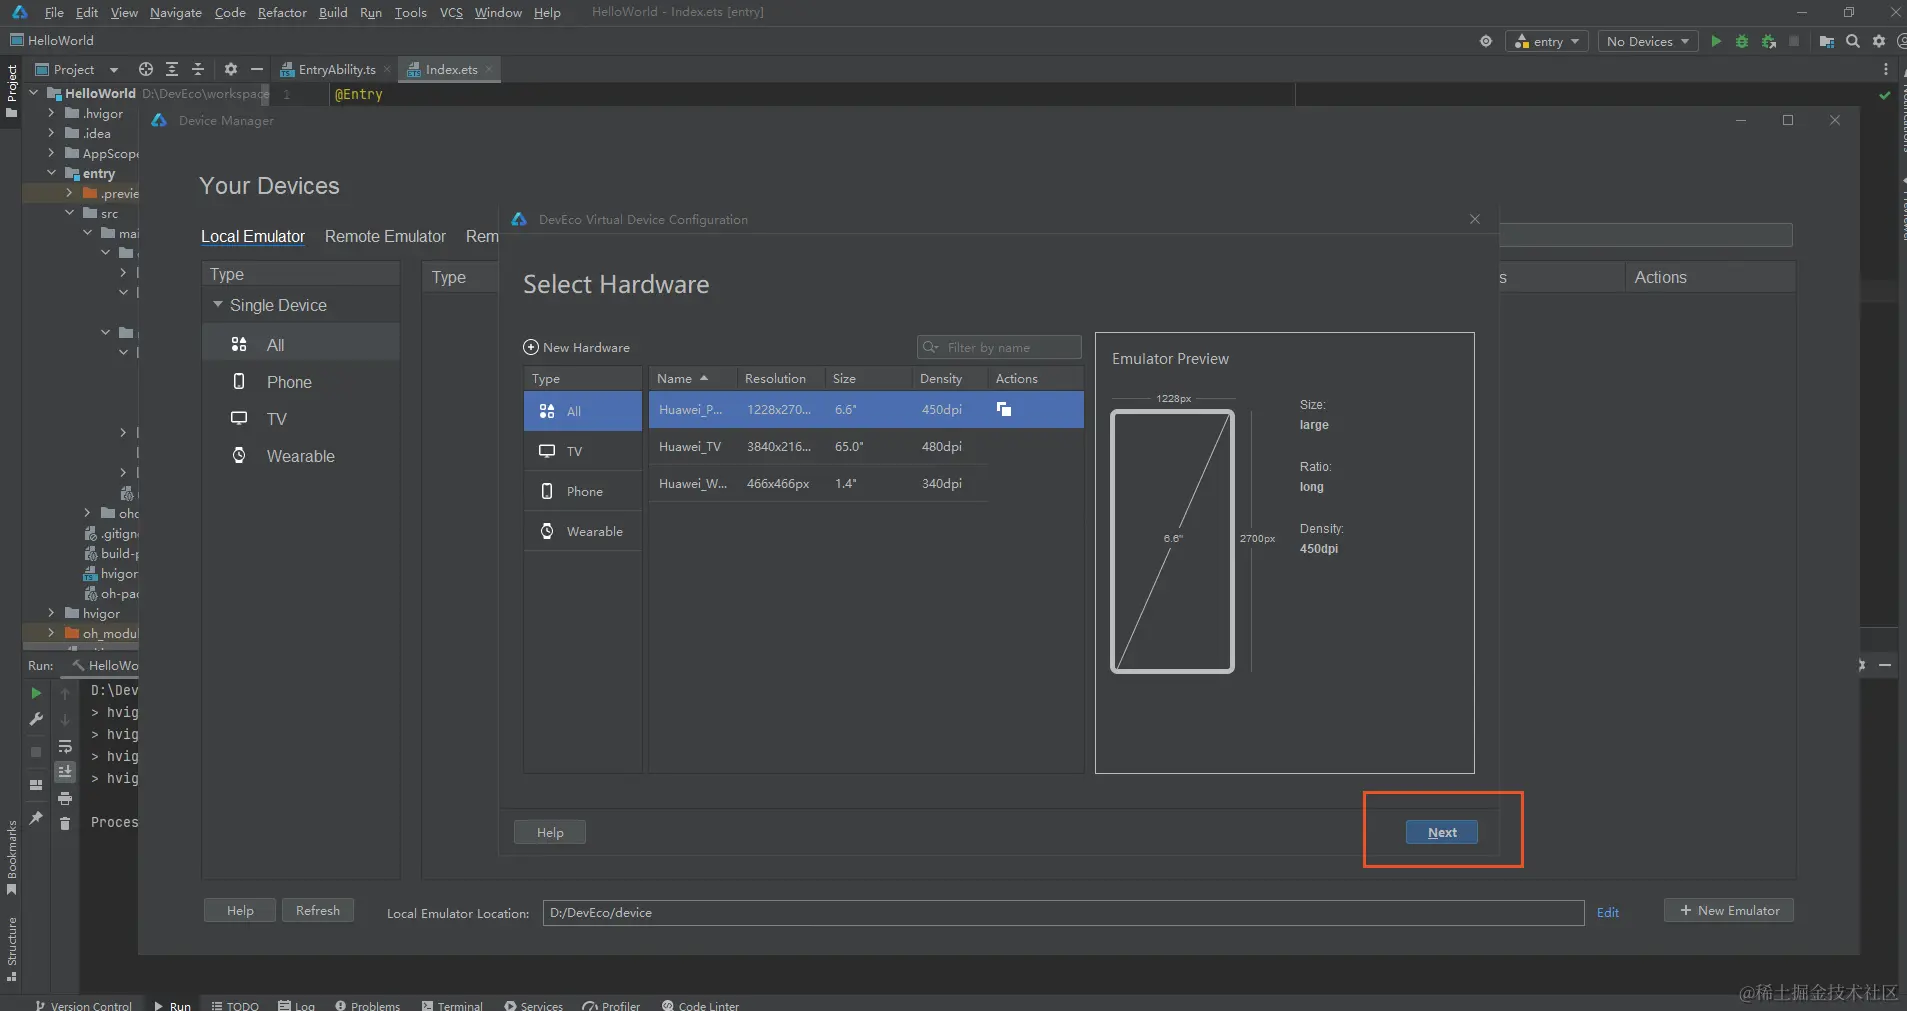Click Expand All icon in Project panel
Screen dimensions: 1907x1011
click(172, 69)
